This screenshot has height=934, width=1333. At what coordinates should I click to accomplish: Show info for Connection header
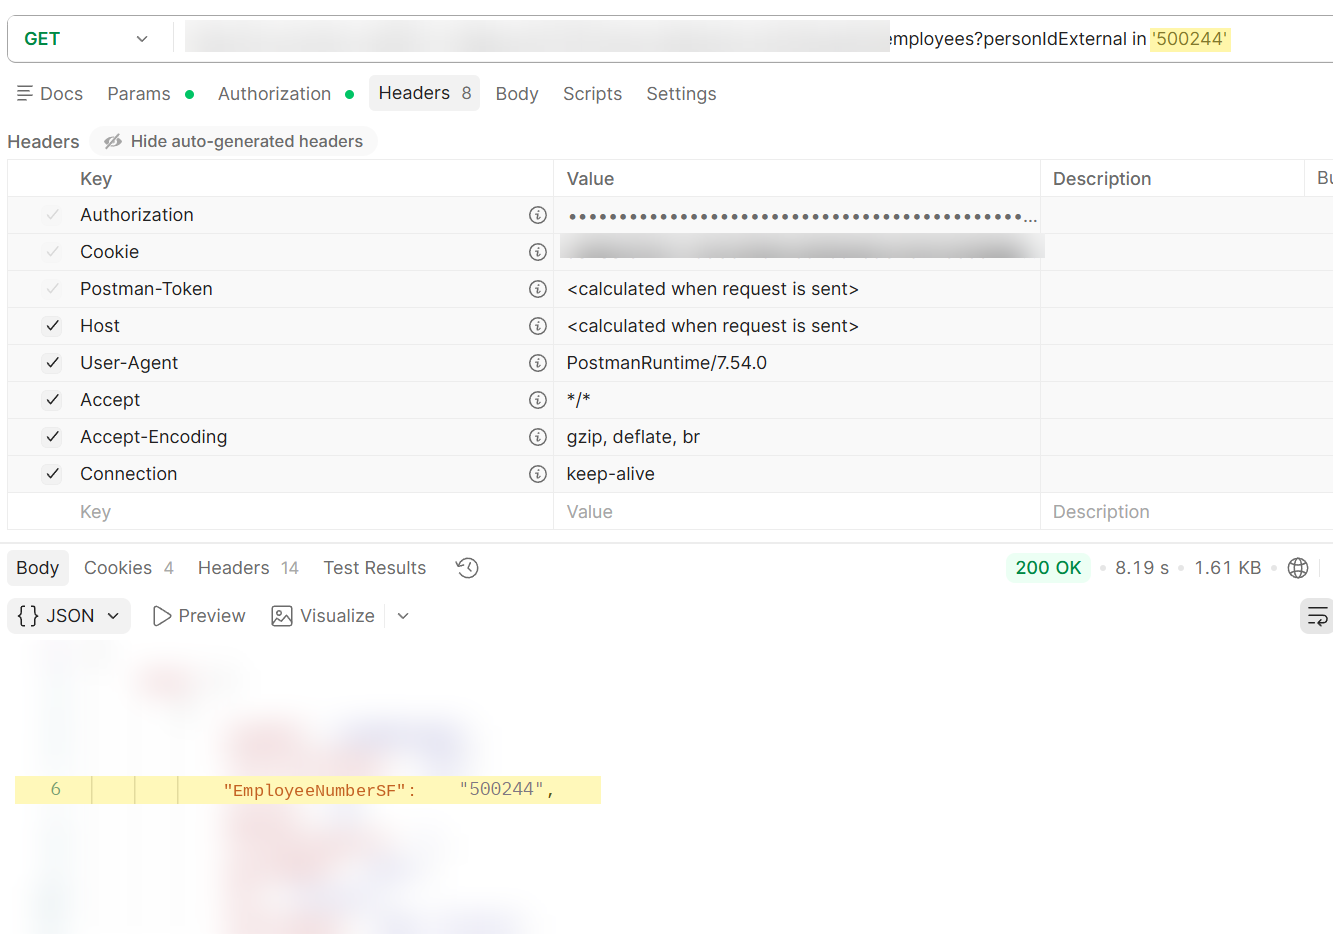[538, 474]
